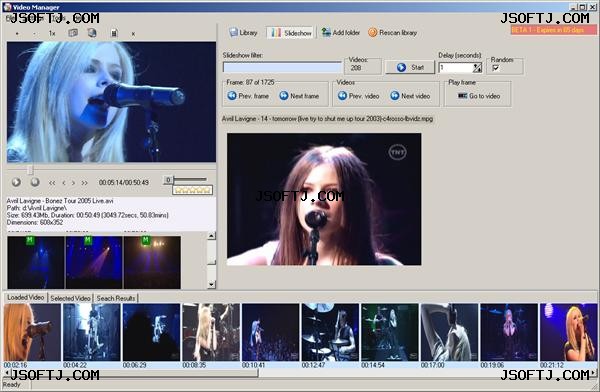The image size is (600, 392).
Task: Select the first blue stage preview thumbnail
Action: pyautogui.click(x=36, y=263)
